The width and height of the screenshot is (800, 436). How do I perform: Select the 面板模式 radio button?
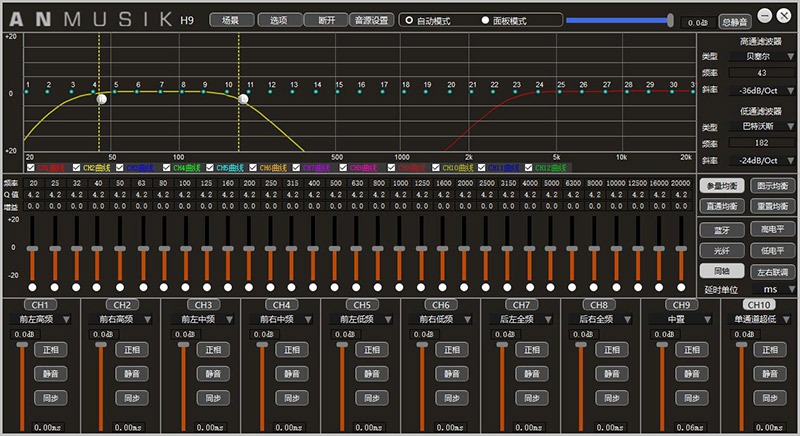486,20
